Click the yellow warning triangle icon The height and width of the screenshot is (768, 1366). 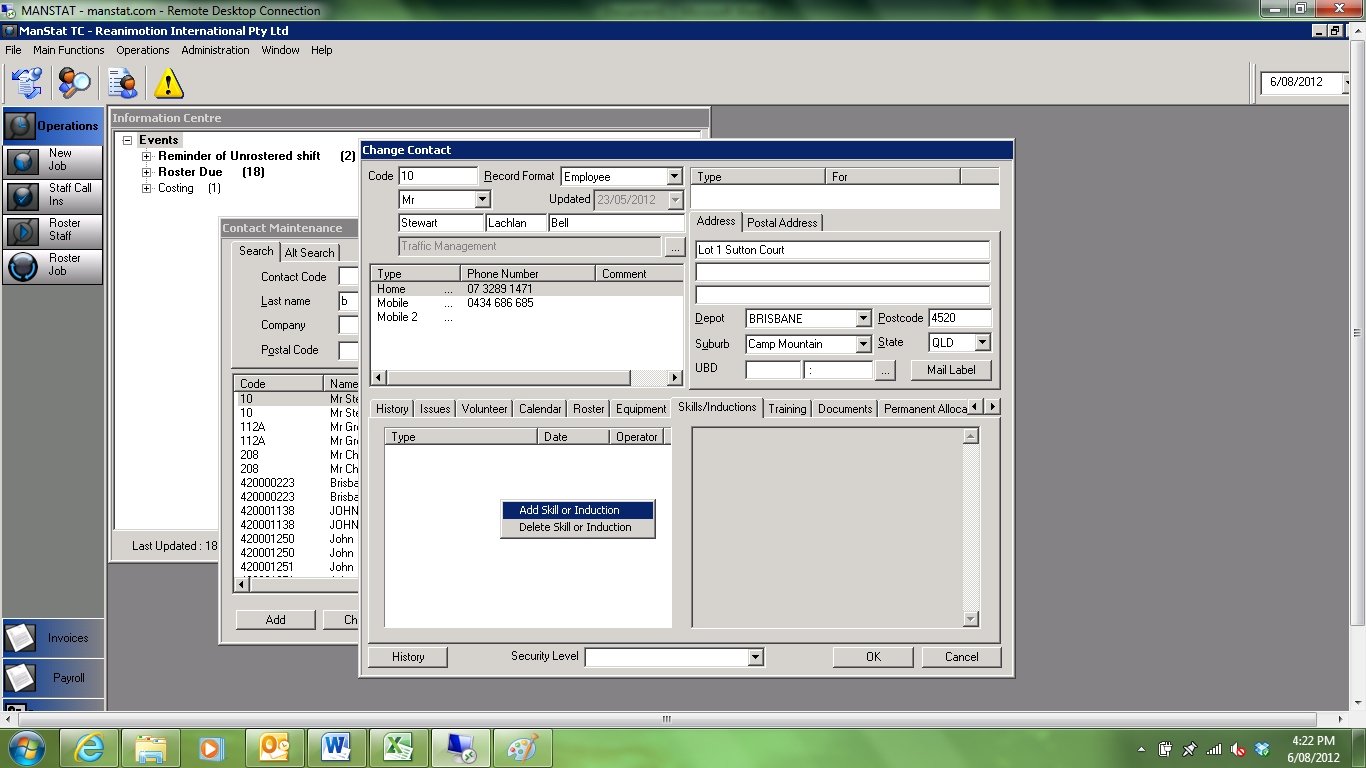(x=168, y=82)
